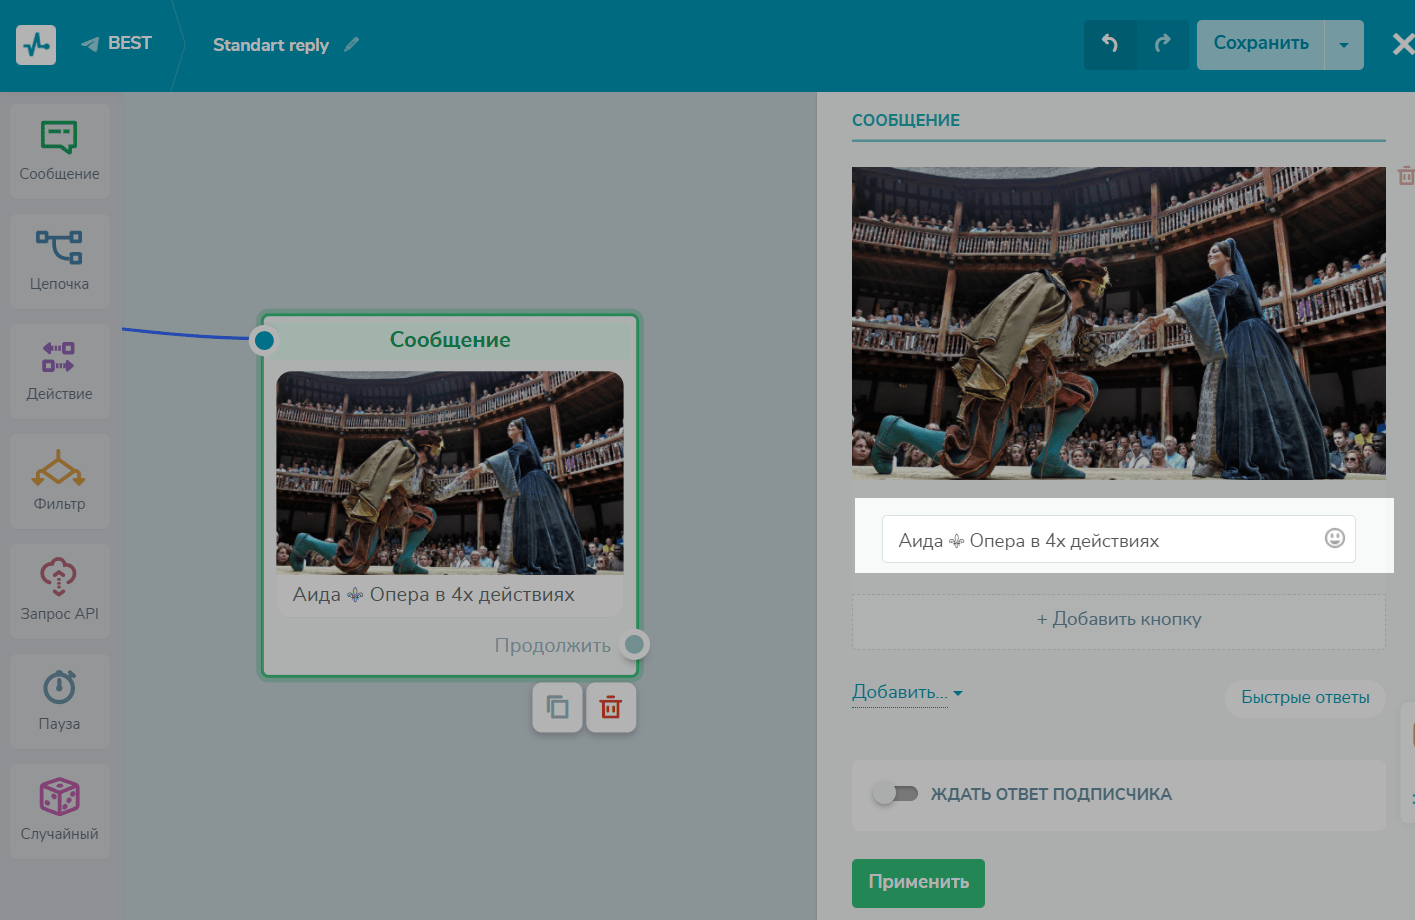Duplicate the message block with copy icon

pyautogui.click(x=558, y=708)
